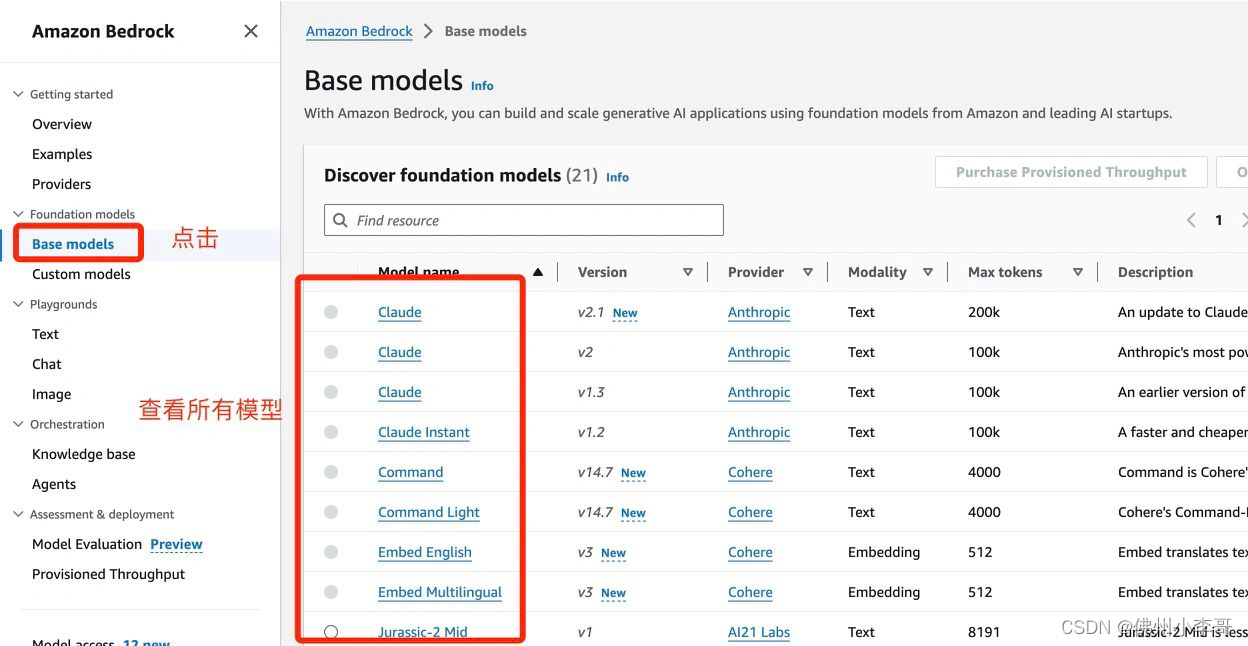Viewport: 1248px width, 646px height.
Task: Click AI21 Labs provider link
Action: [759, 632]
